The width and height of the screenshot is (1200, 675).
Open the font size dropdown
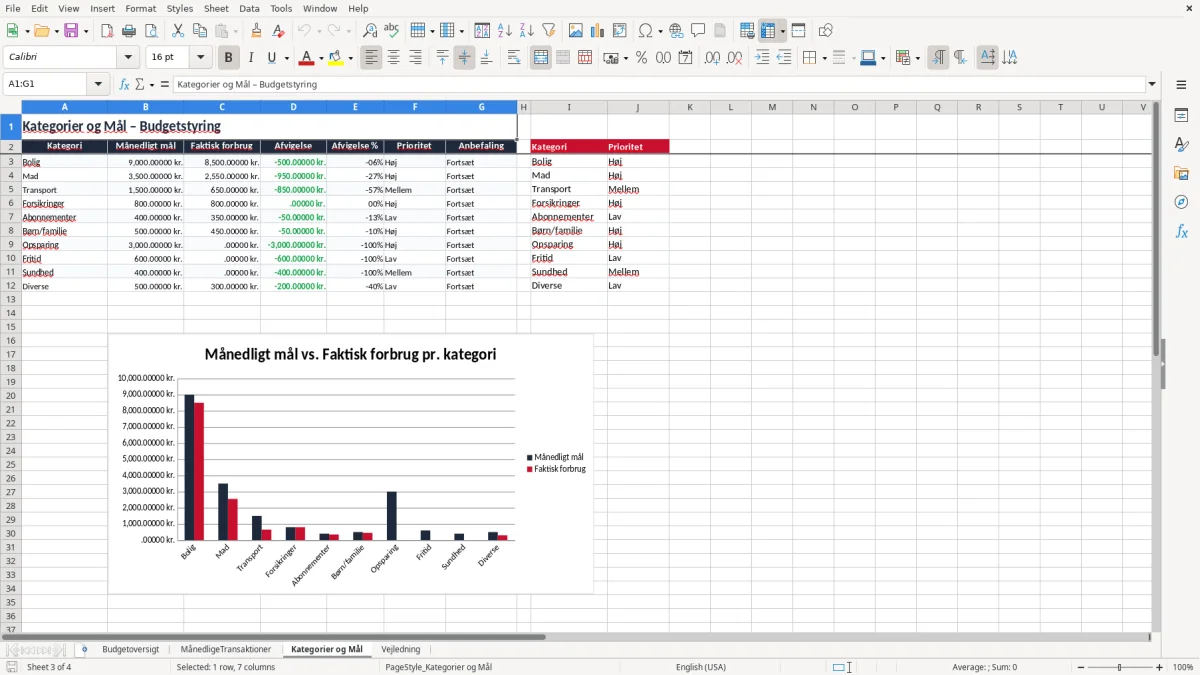tap(201, 58)
